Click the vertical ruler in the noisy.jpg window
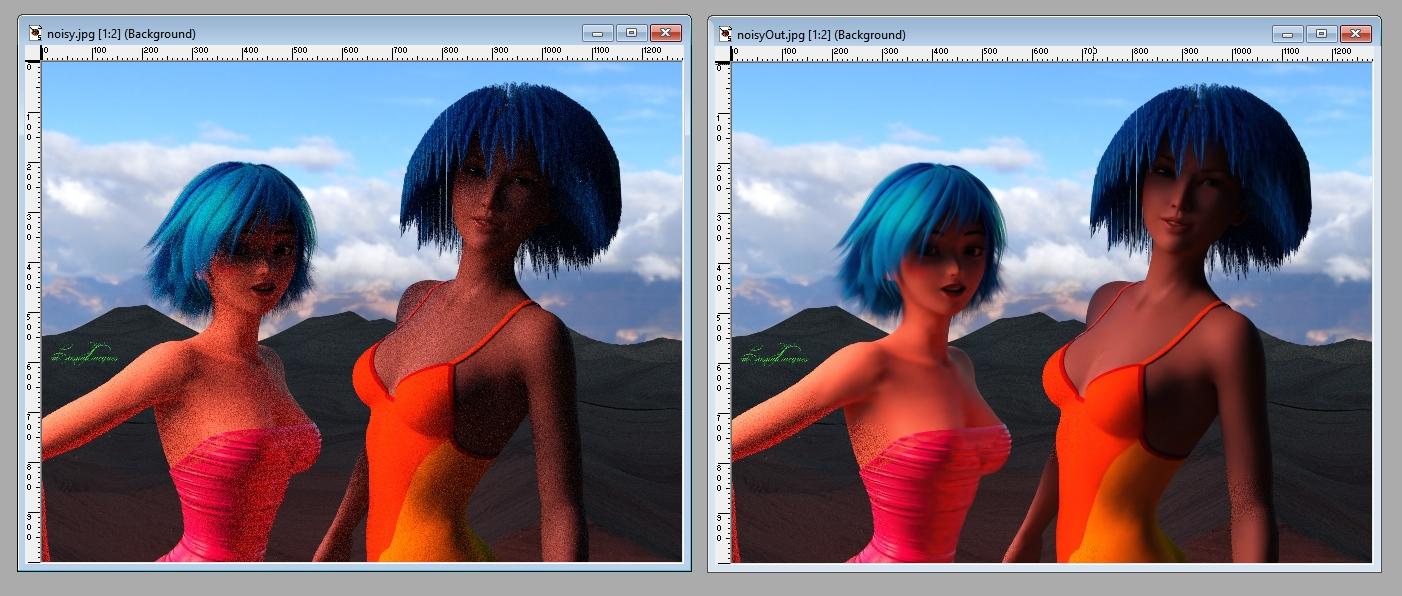Screen dimensions: 1402x596 click(33, 311)
